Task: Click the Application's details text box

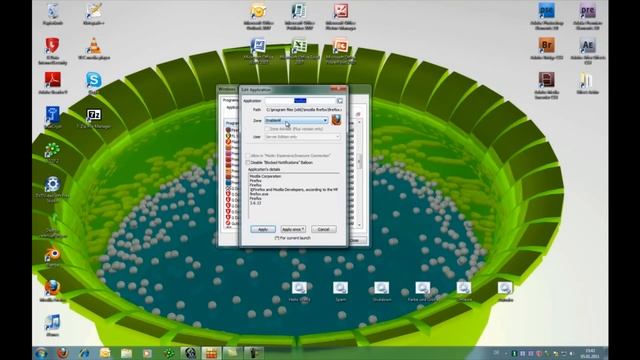Action: [293, 196]
